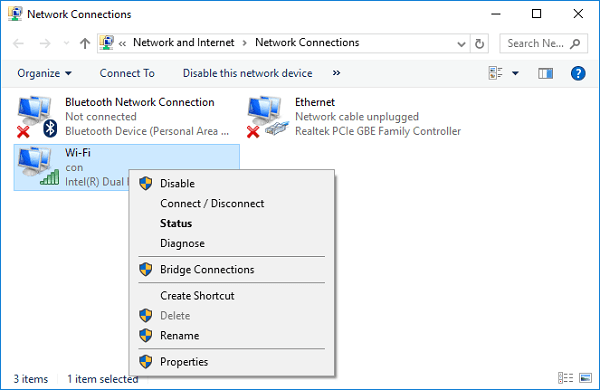Click Network cable unplugged status text
This screenshot has height=390, width=600.
click(x=357, y=116)
